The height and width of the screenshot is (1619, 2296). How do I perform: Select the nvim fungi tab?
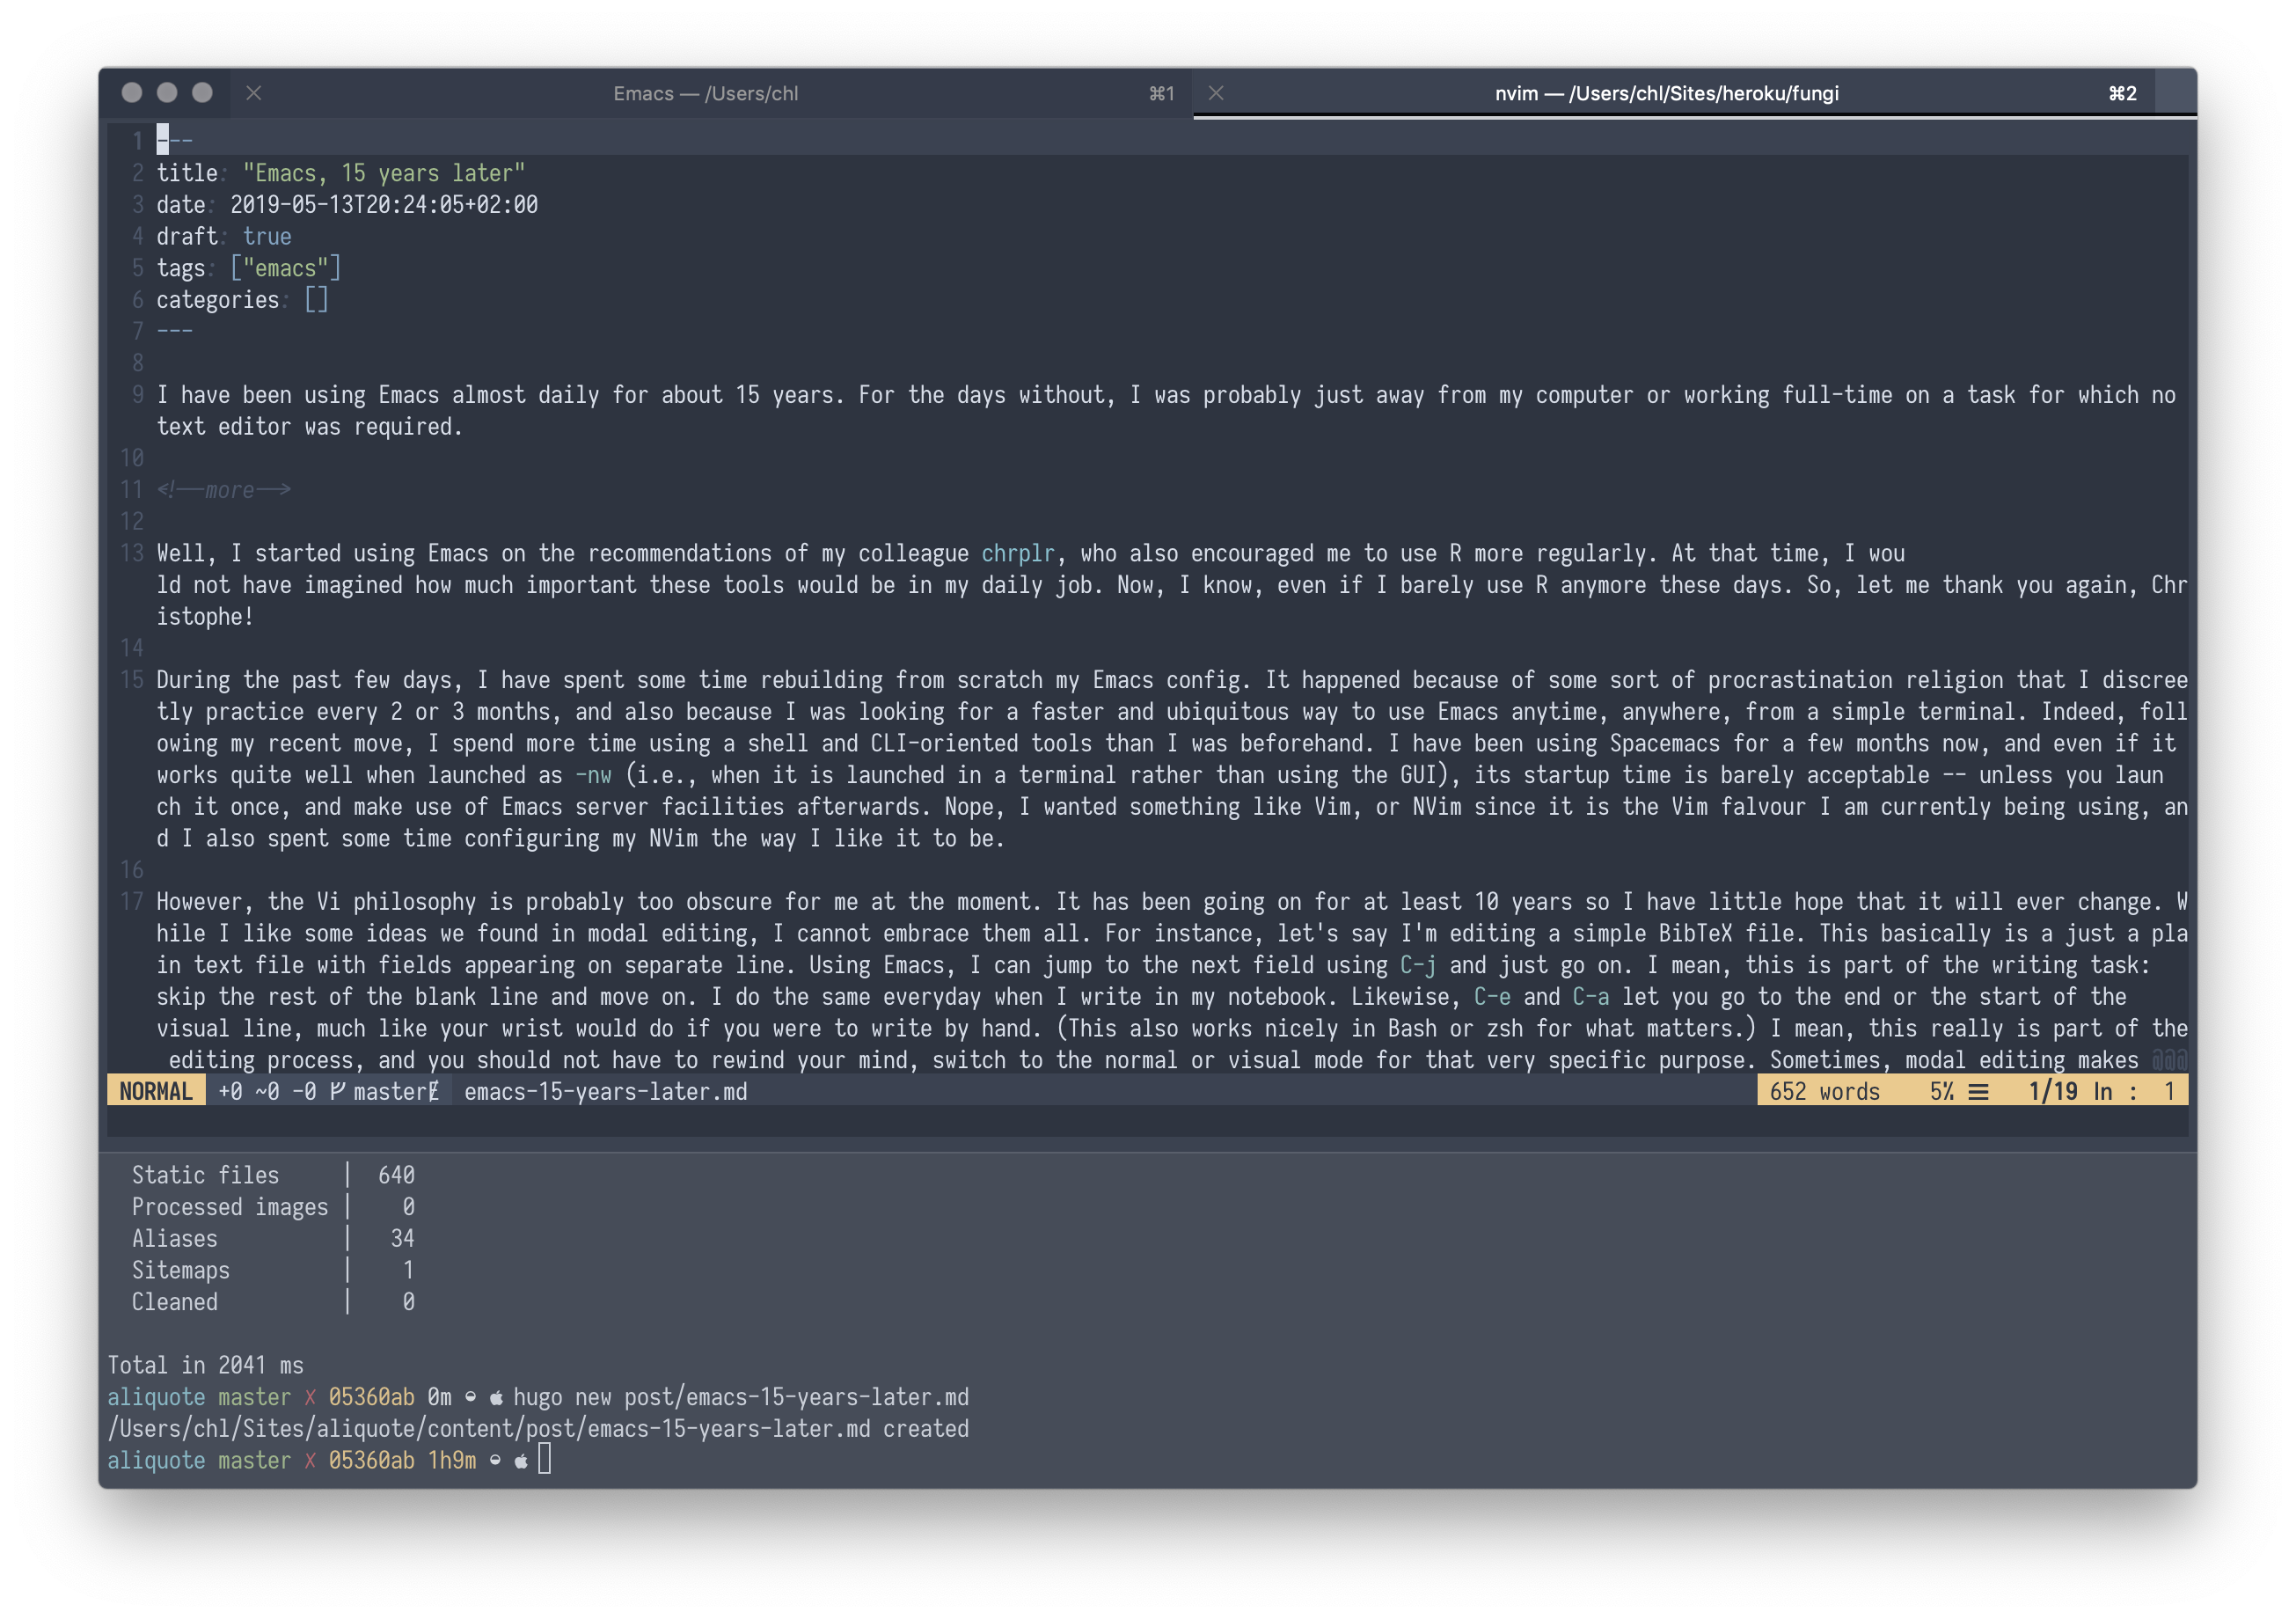click(x=1666, y=93)
